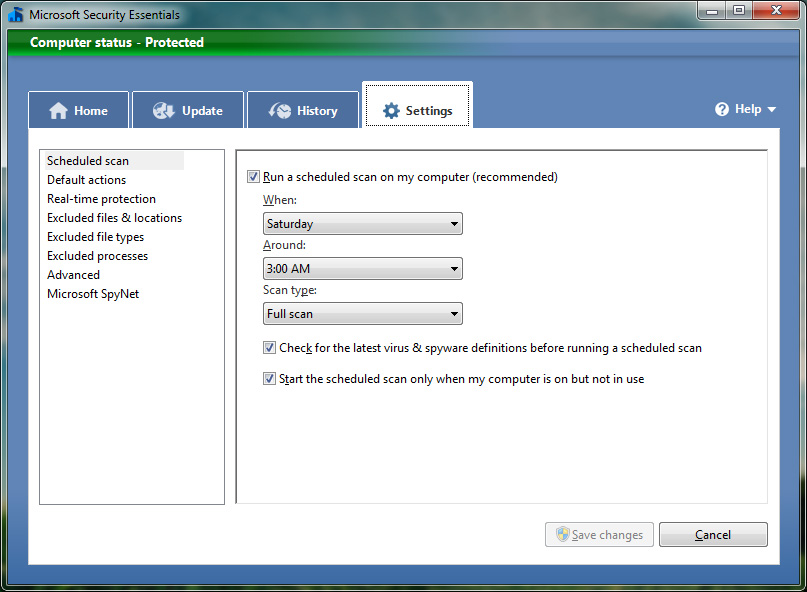The image size is (807, 592).
Task: Toggle Check for latest definitions checkbox
Action: [269, 347]
